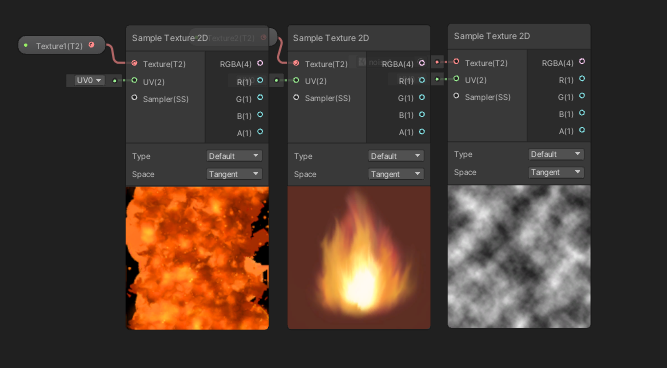Click A(1) output port on flame-preview node
Screen dimensions: 667x368
[x=422, y=132]
